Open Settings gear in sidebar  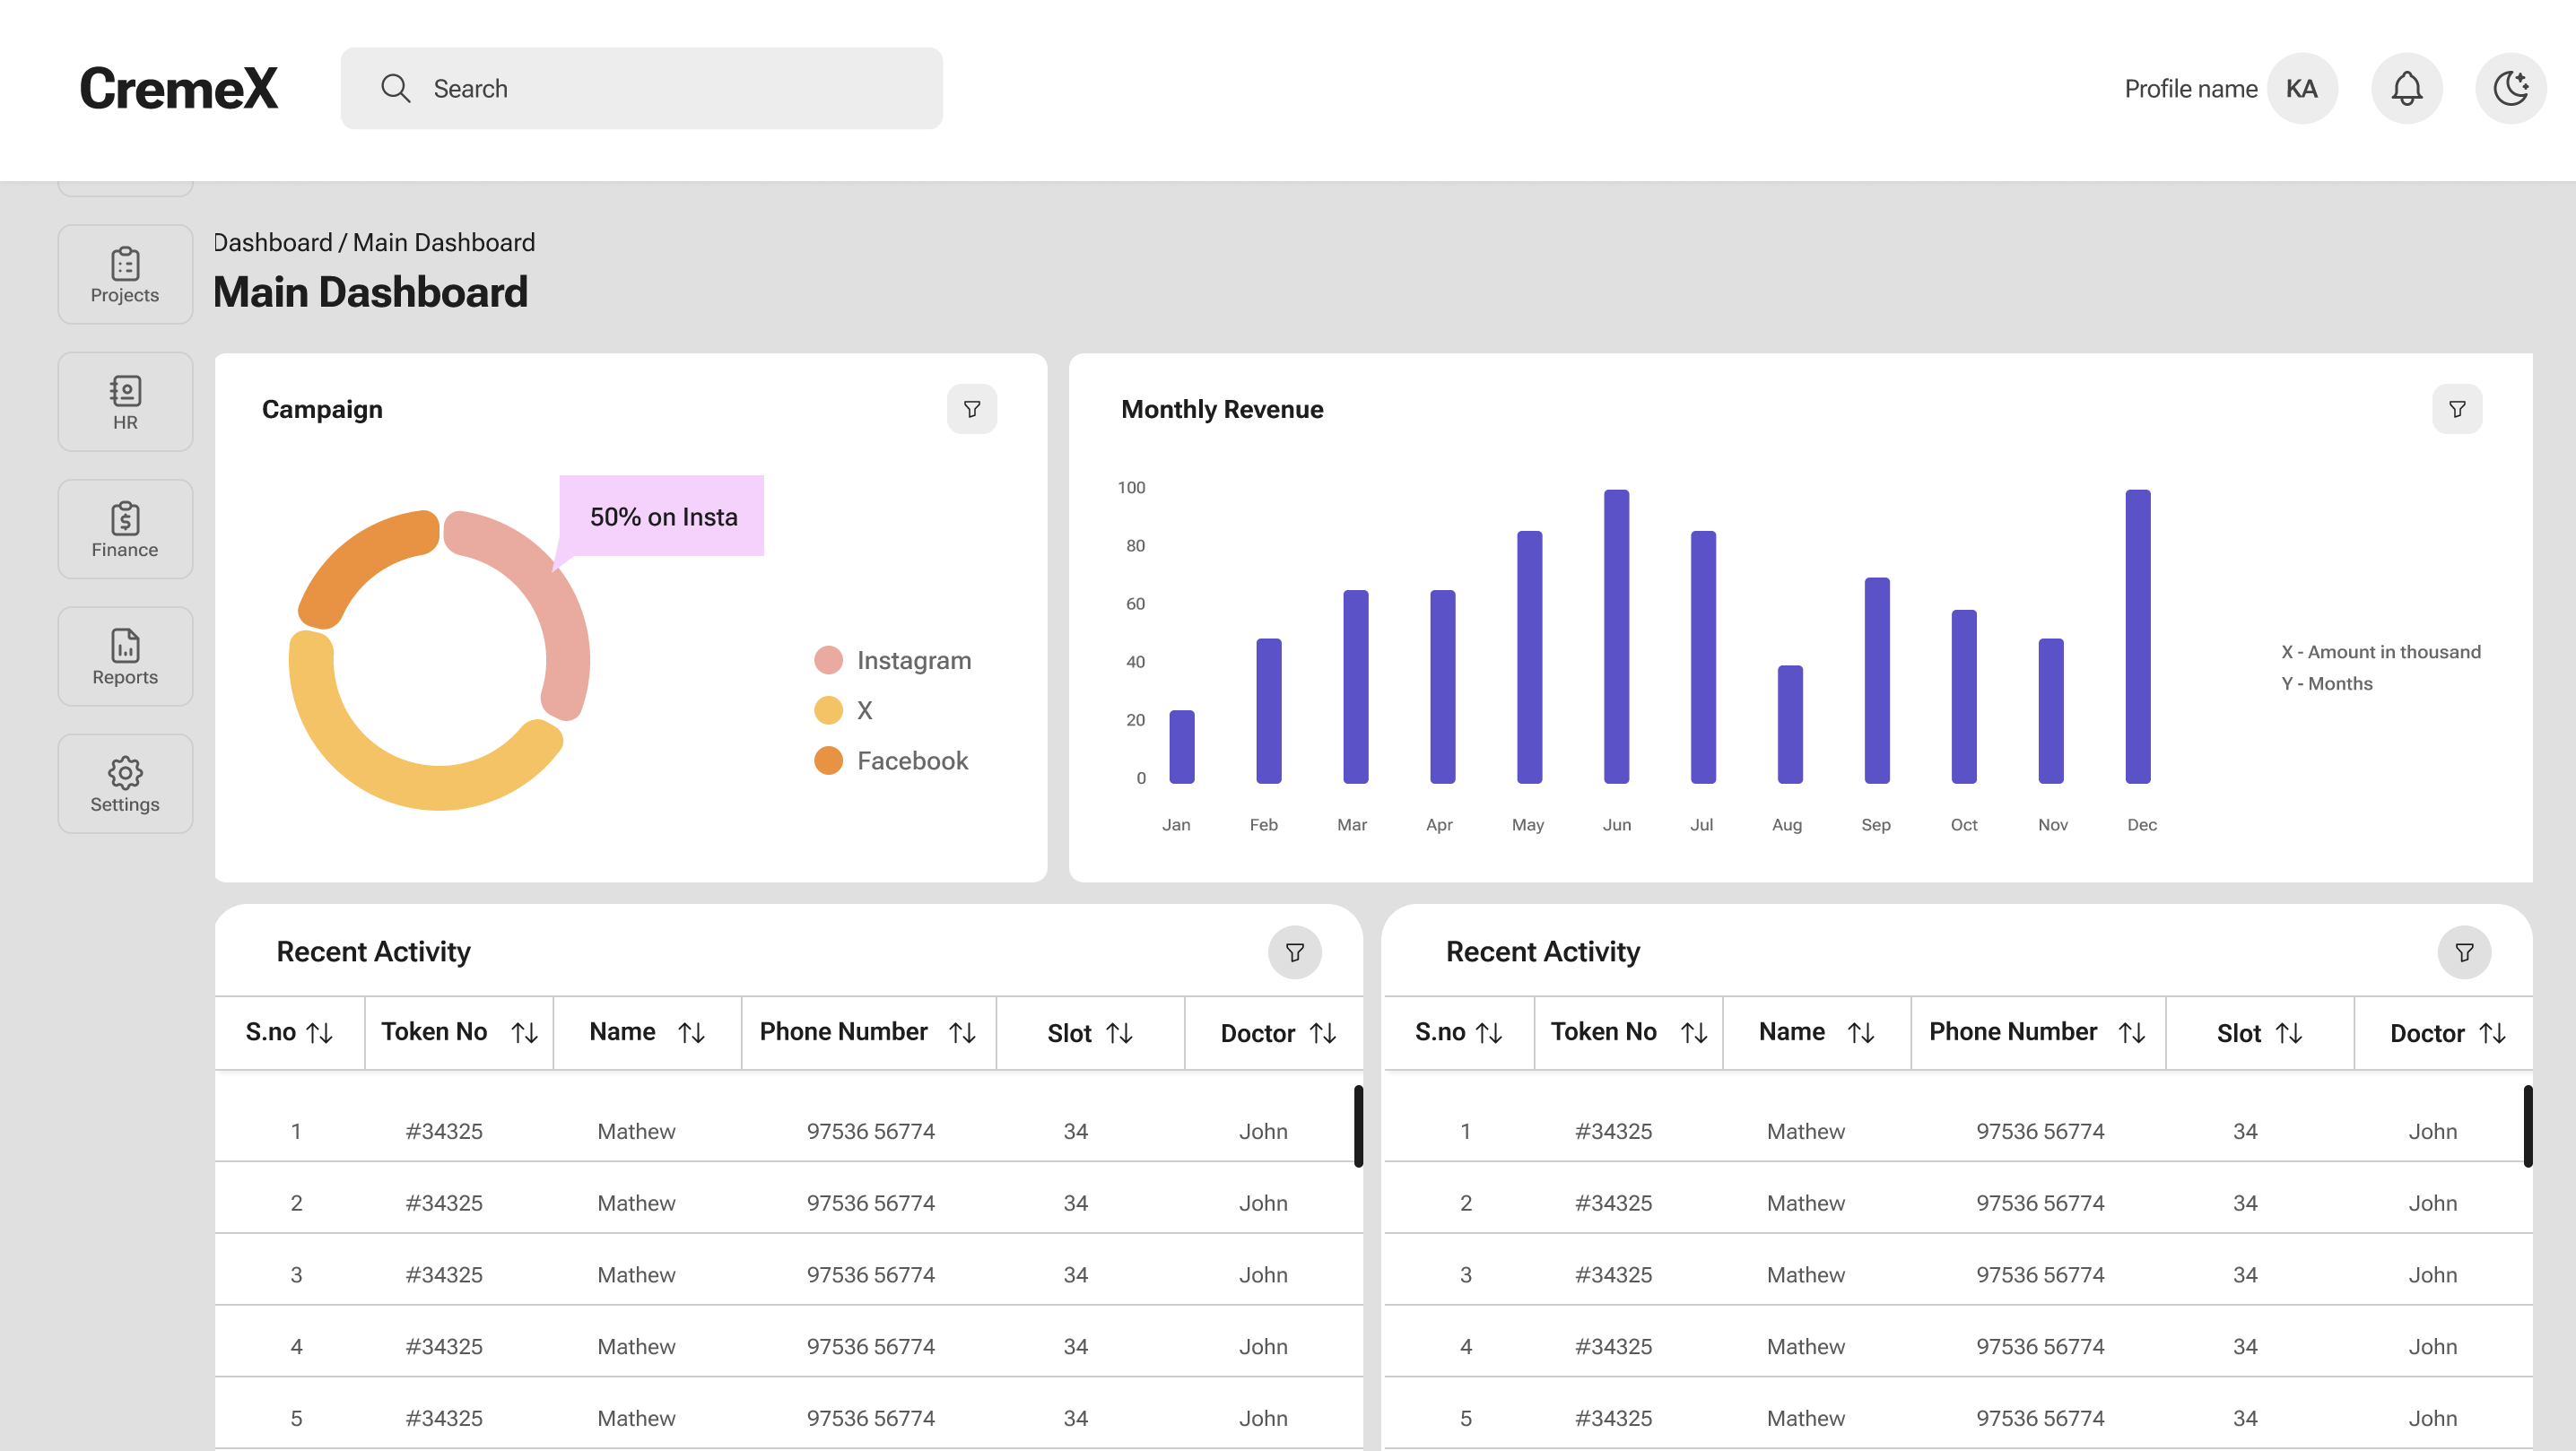point(125,784)
